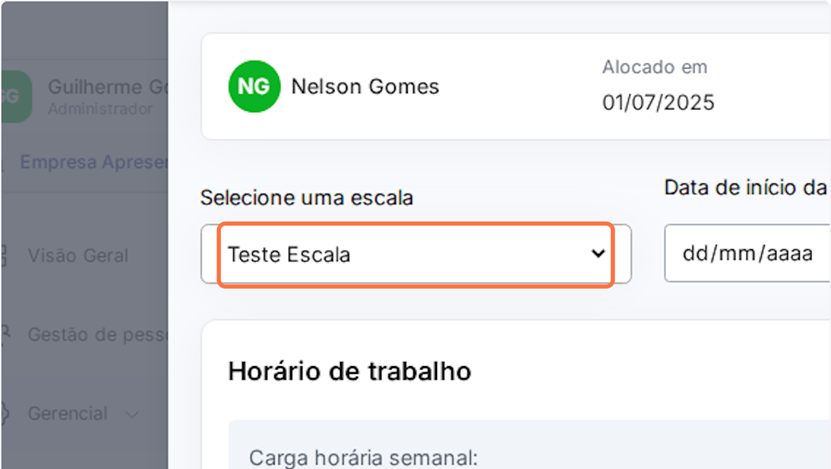Image resolution: width=831 pixels, height=469 pixels.
Task: Click the Carga horária semanal label
Action: (x=364, y=458)
